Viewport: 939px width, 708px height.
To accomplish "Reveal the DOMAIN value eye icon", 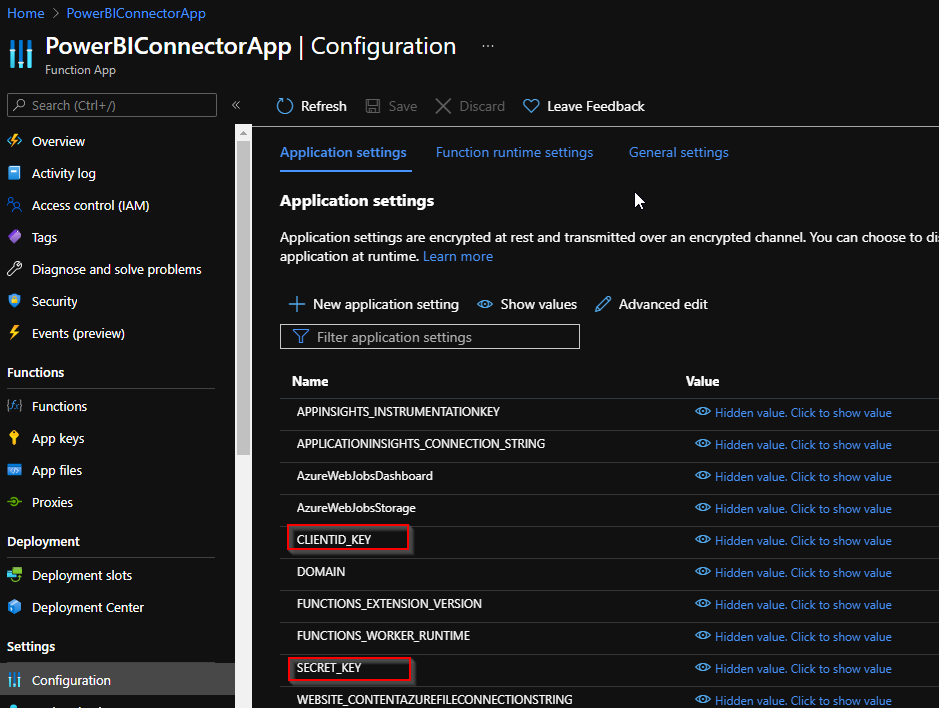I will (702, 571).
